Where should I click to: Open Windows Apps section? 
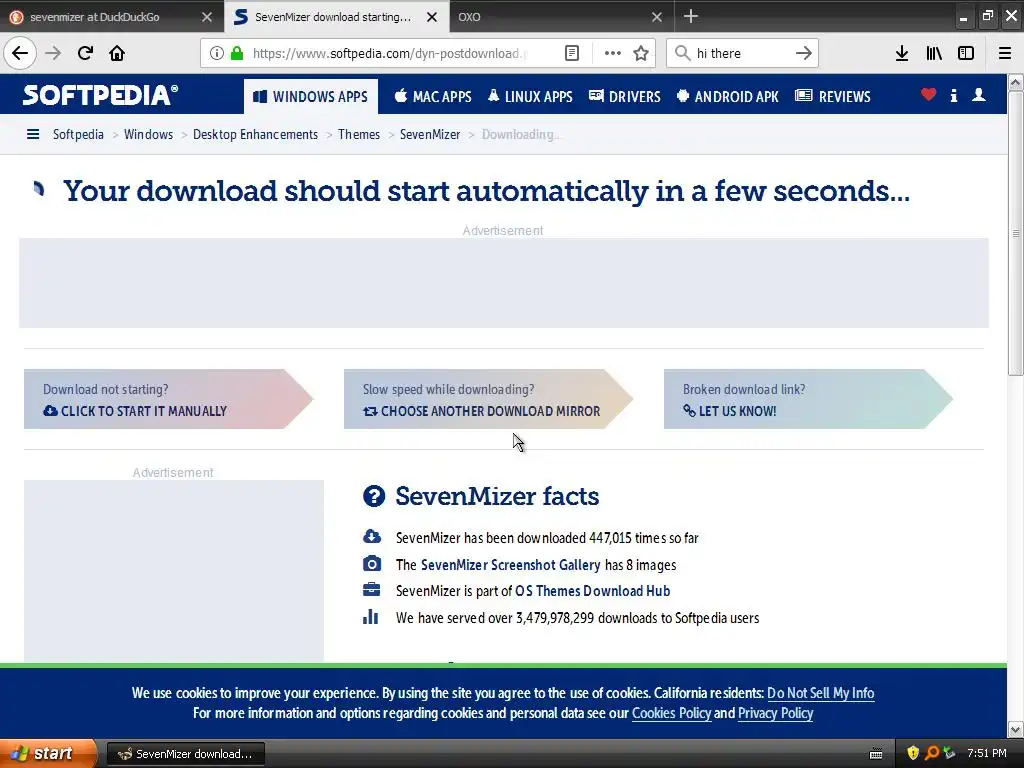(x=311, y=97)
